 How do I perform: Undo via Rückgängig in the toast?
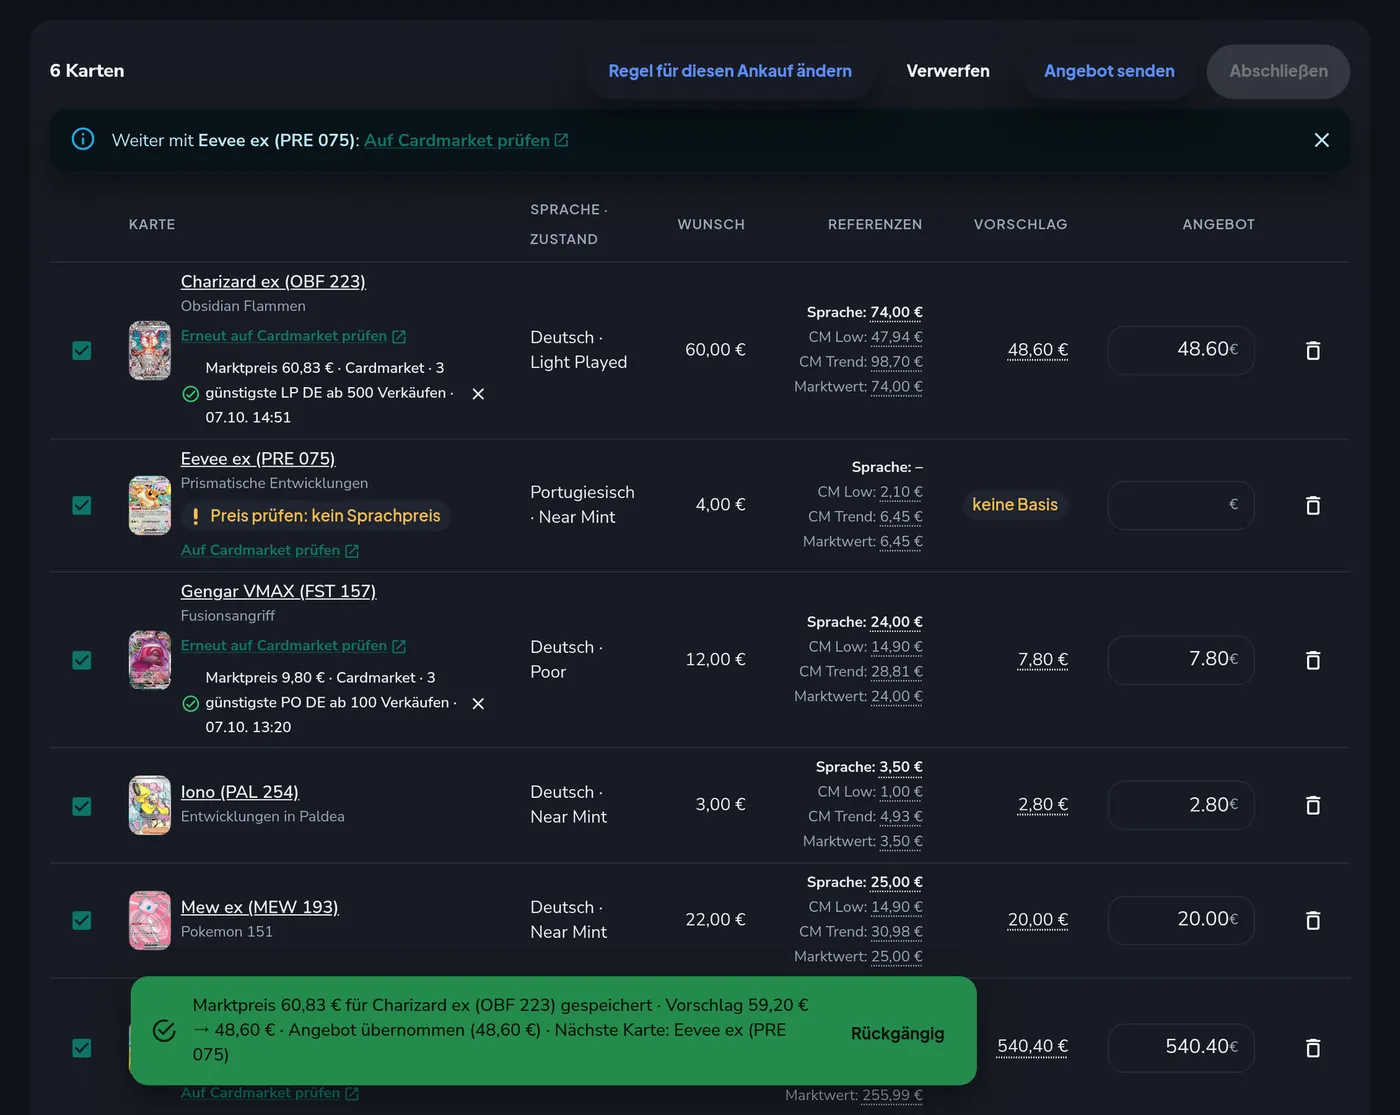tap(897, 1034)
